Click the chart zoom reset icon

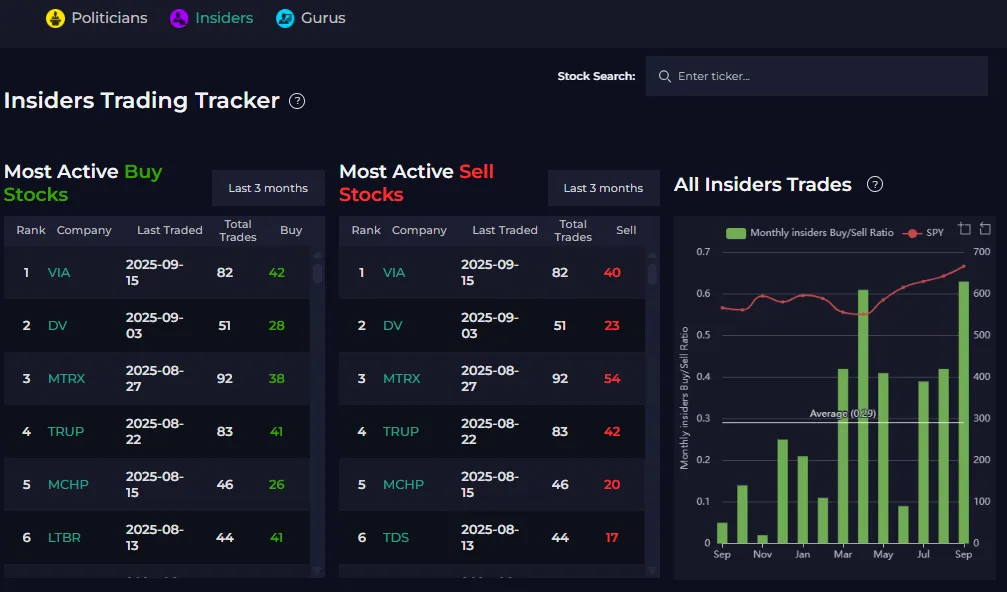point(985,229)
